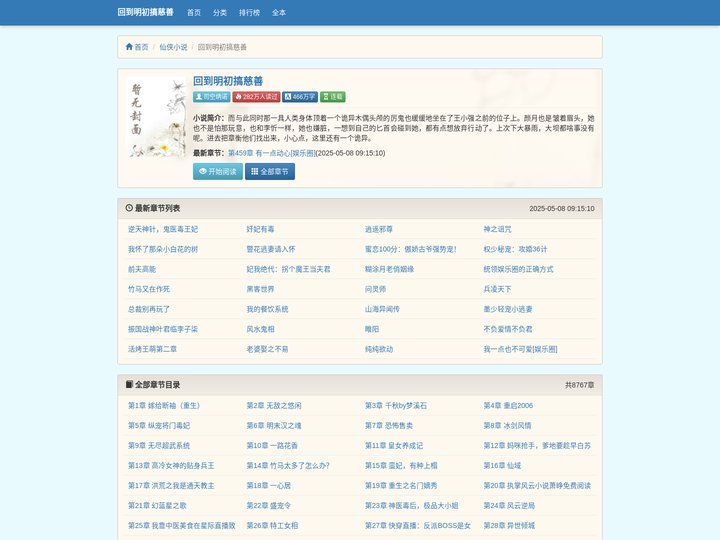Open chapter 第18章 一心居
The width and height of the screenshot is (720, 540).
268,486
